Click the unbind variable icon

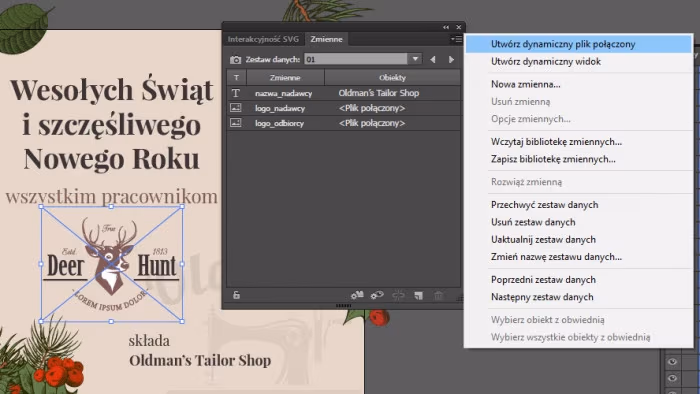point(398,295)
